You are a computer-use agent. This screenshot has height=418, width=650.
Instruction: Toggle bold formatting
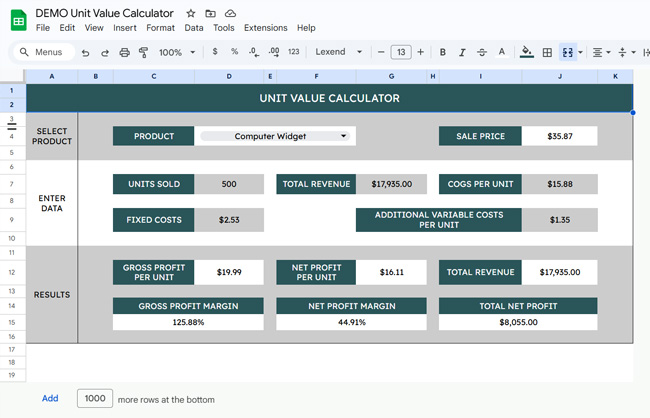443,52
